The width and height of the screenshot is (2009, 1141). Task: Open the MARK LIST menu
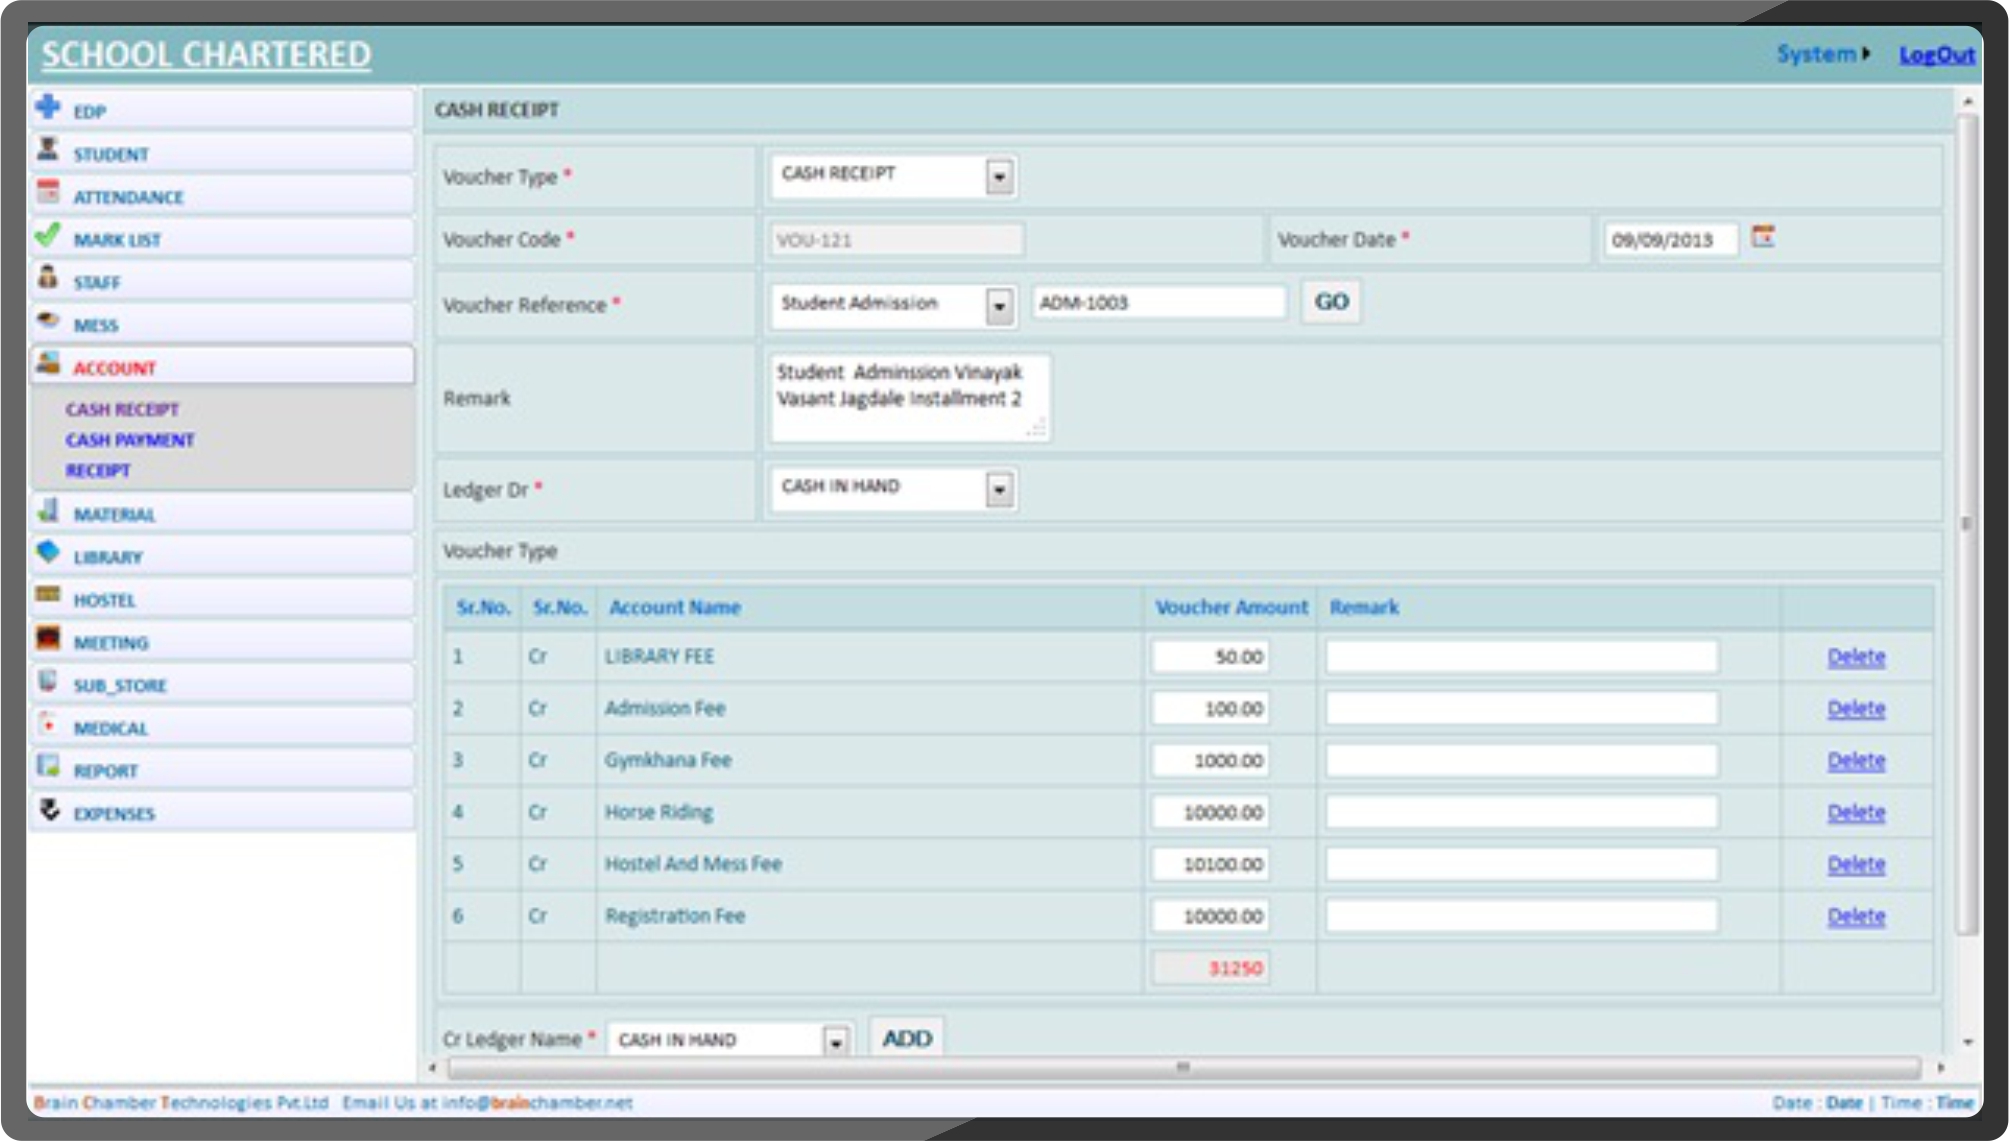click(x=222, y=239)
